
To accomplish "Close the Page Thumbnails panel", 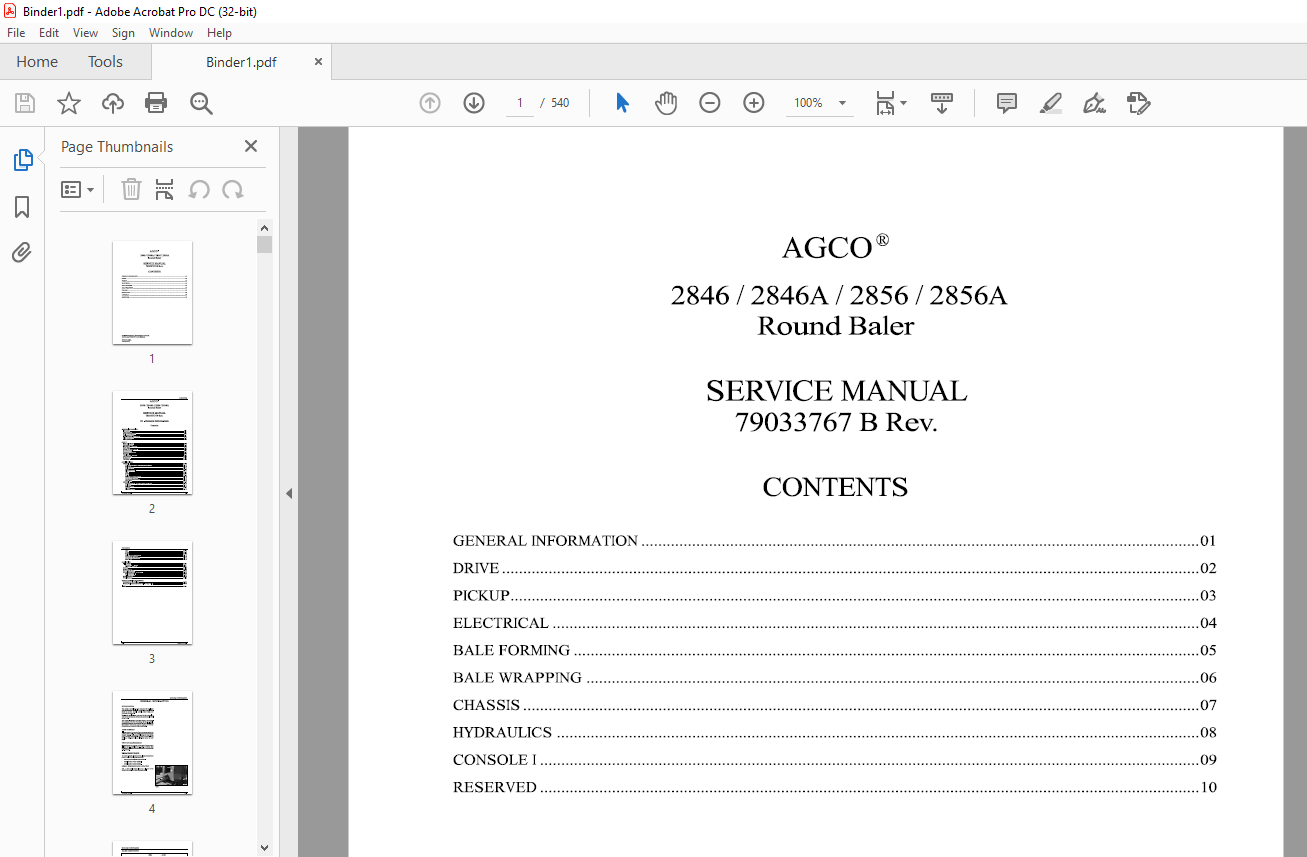I will coord(251,146).
